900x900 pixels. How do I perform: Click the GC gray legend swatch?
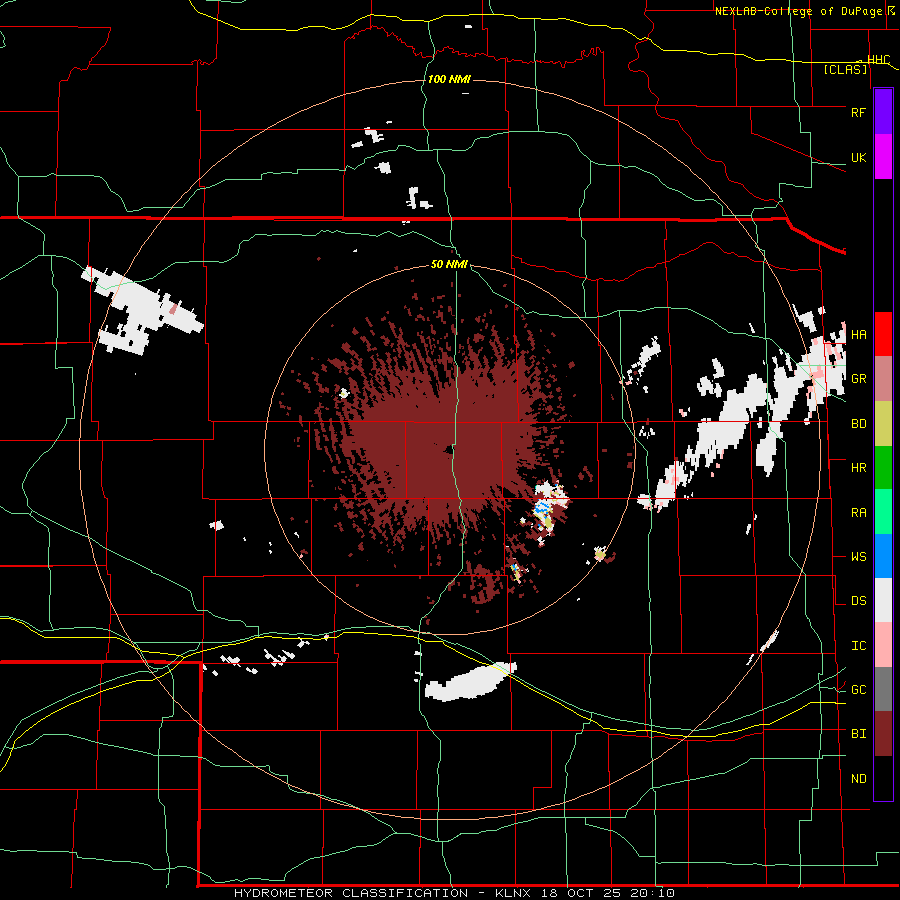(883, 689)
